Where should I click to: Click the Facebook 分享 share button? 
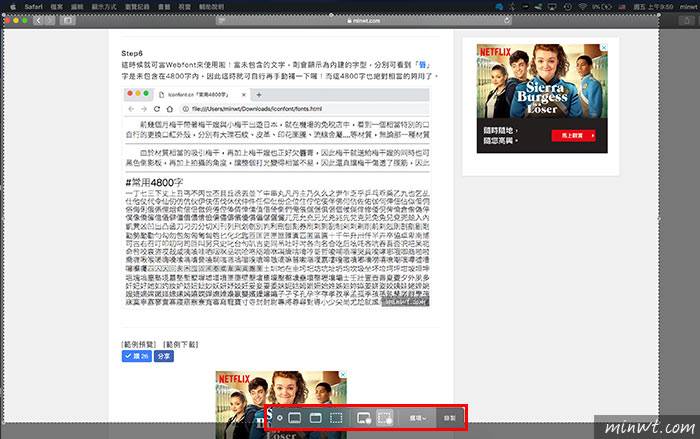pyautogui.click(x=164, y=355)
